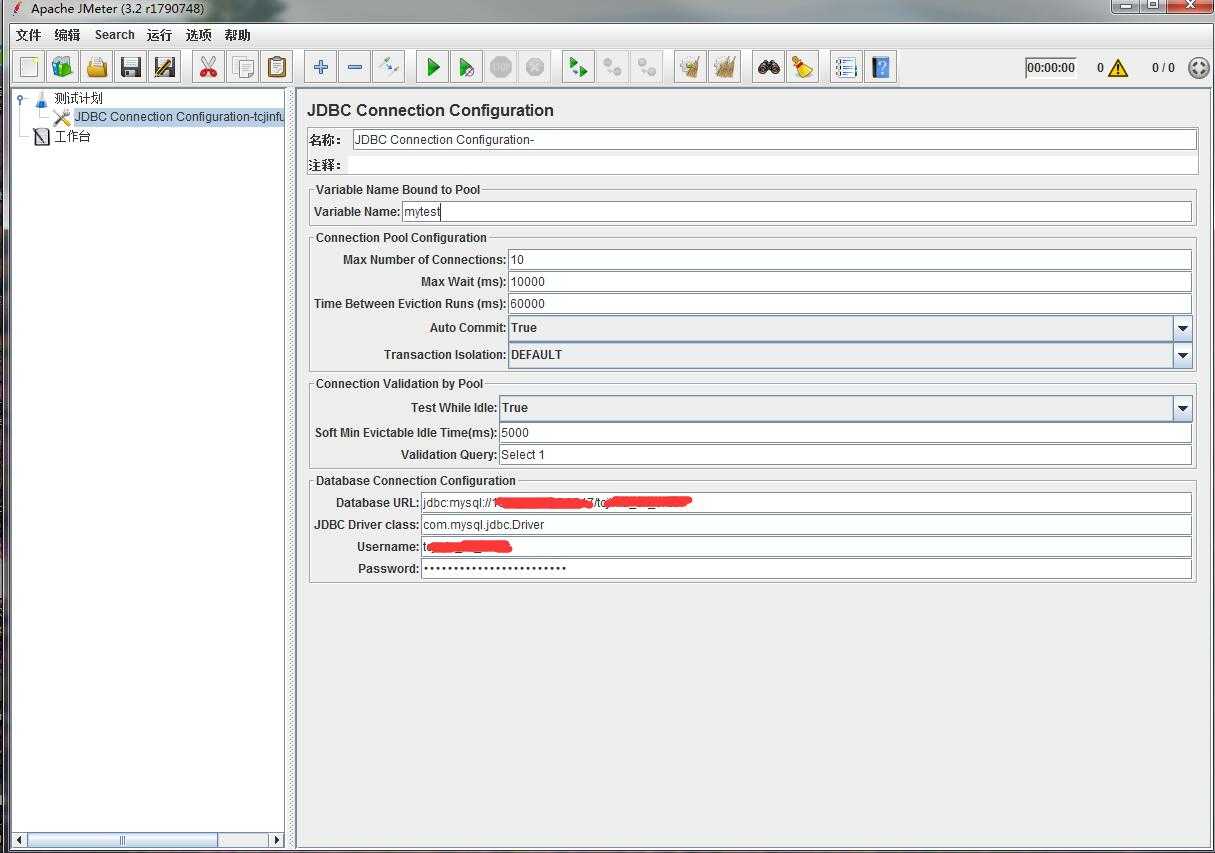
Task: Click Time Between Eviction Runs field
Action: coord(849,304)
